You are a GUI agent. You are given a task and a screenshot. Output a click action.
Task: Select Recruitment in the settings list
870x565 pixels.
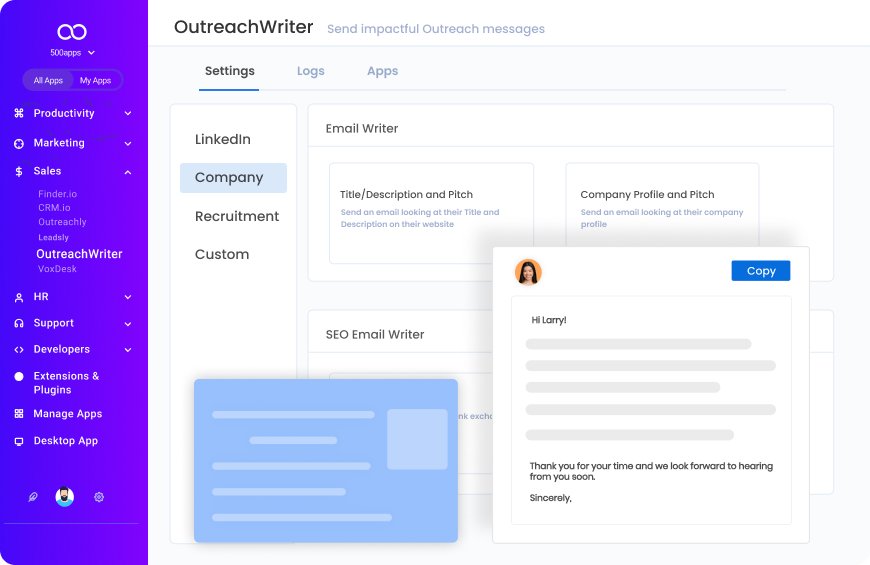click(237, 216)
